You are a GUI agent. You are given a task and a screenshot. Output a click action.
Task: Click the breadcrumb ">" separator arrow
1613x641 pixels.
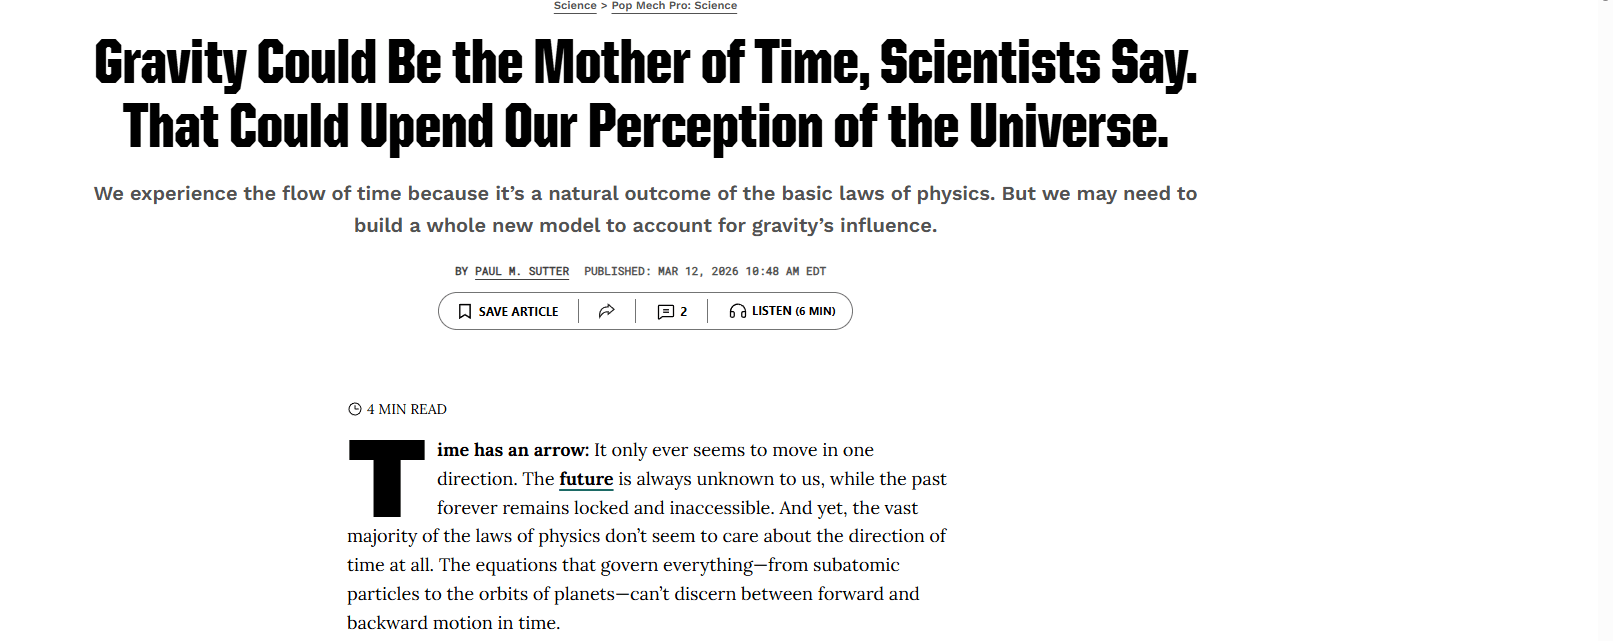click(x=604, y=6)
